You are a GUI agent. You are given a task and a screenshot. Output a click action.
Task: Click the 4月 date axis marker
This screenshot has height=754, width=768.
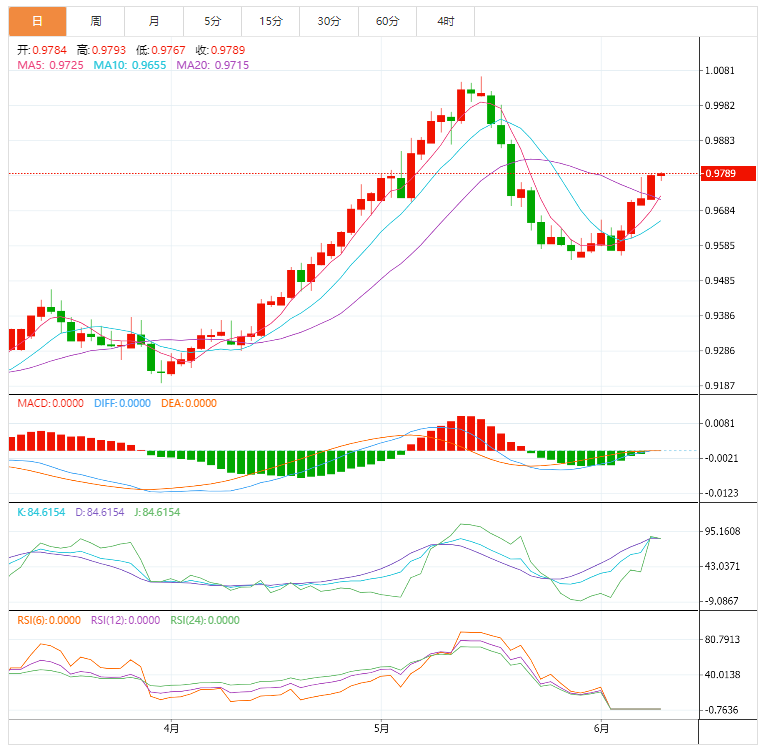tap(171, 729)
